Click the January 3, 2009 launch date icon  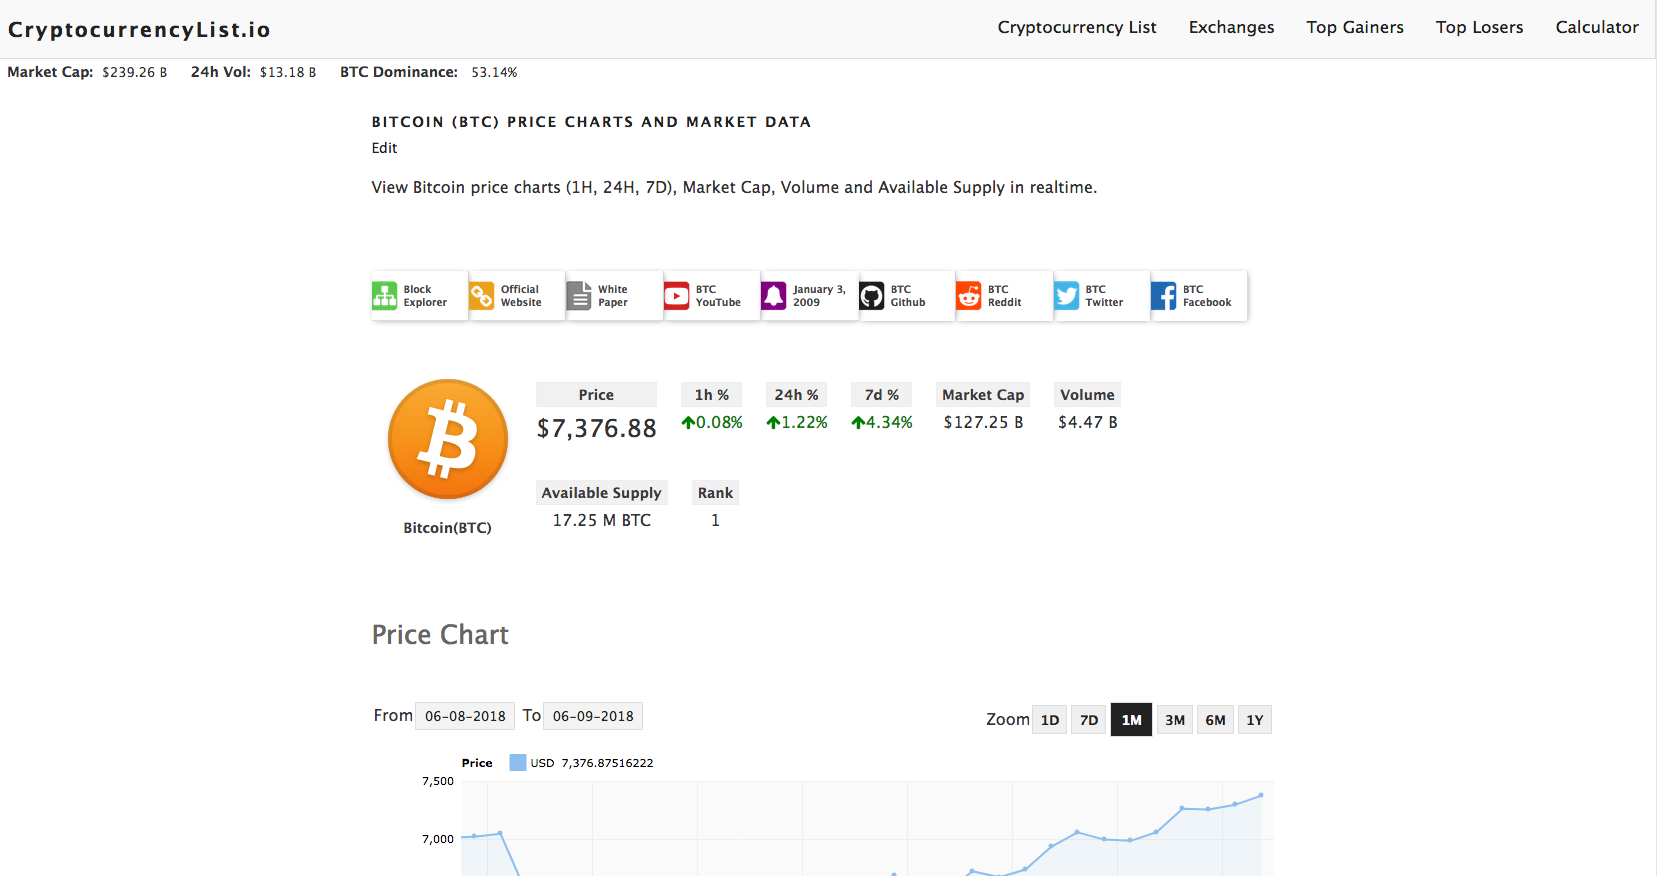(x=774, y=296)
